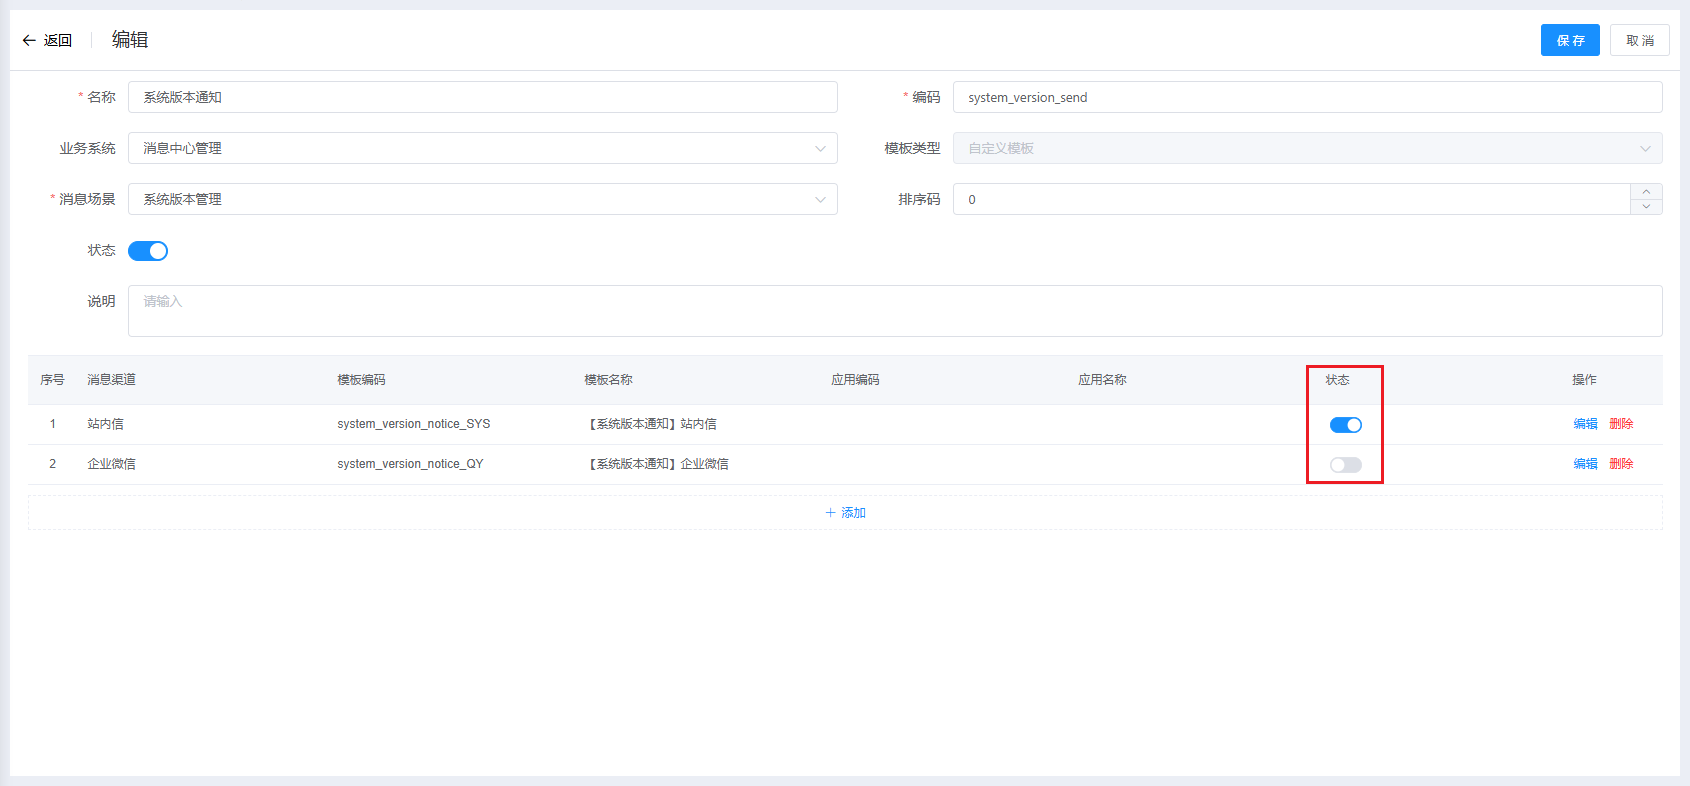
Task: Click the 保存 button
Action: coord(1569,40)
